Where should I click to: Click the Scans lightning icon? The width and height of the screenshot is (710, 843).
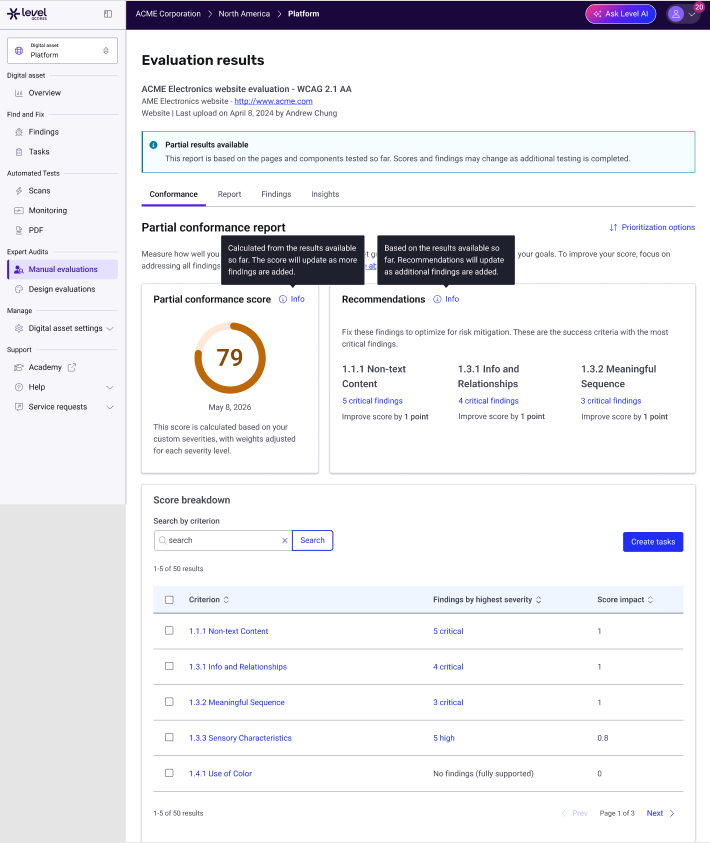pos(19,191)
